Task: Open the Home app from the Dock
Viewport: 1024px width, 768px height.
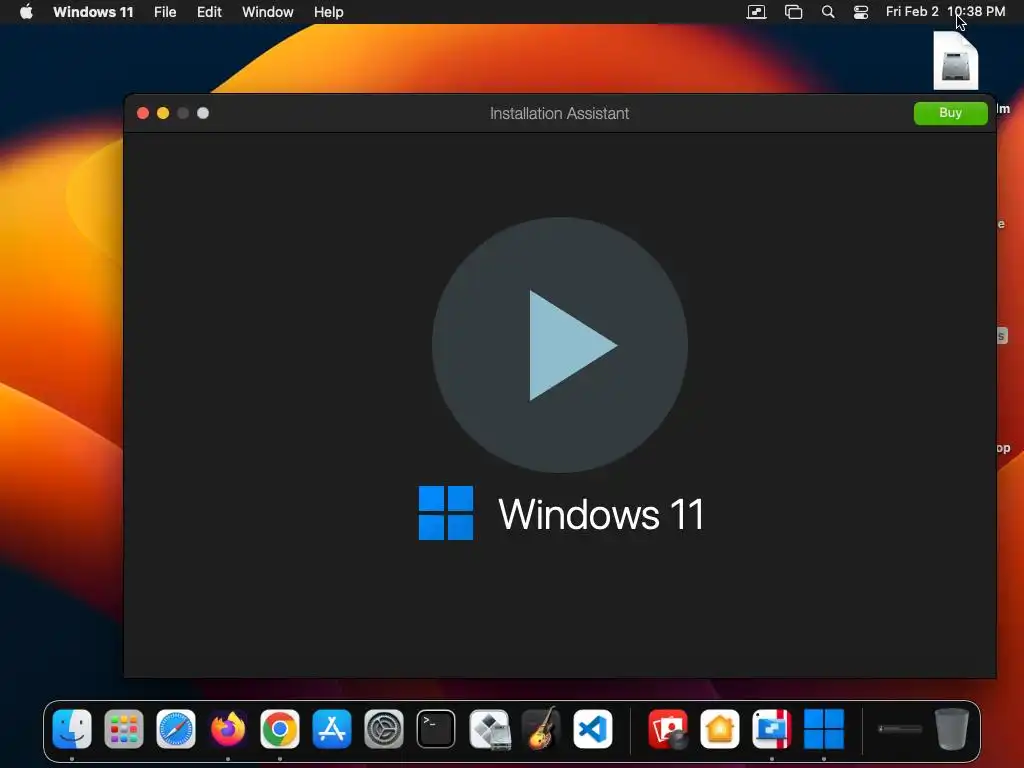Action: click(720, 728)
